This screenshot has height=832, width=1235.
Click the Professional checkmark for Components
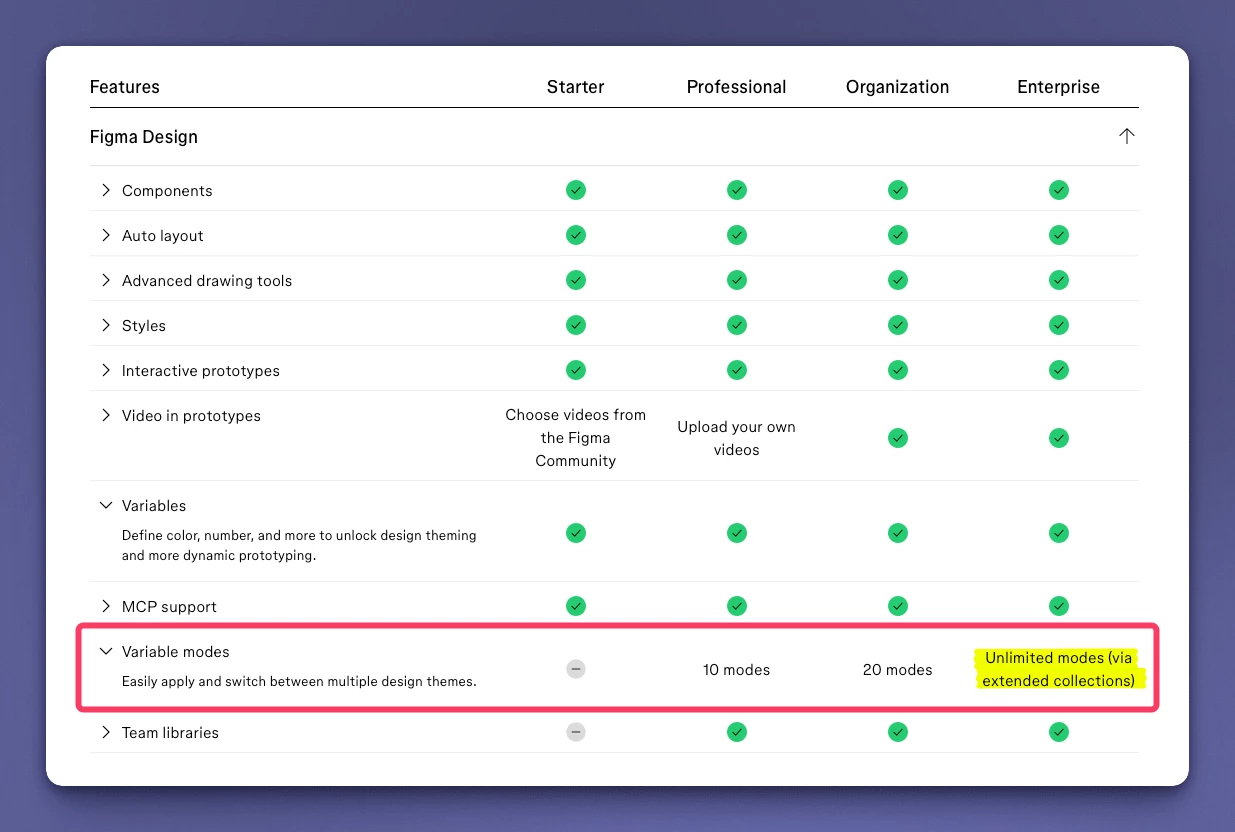(737, 190)
